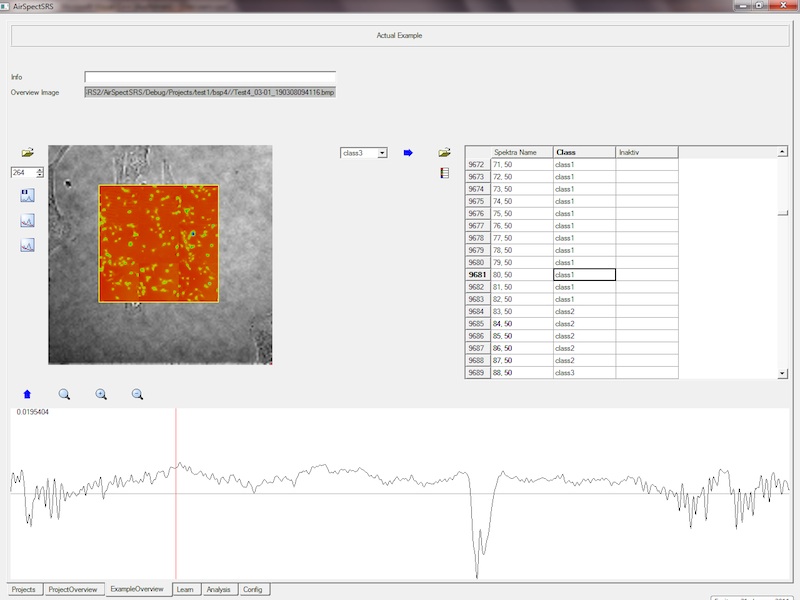Click into the Info text field

pos(210,77)
